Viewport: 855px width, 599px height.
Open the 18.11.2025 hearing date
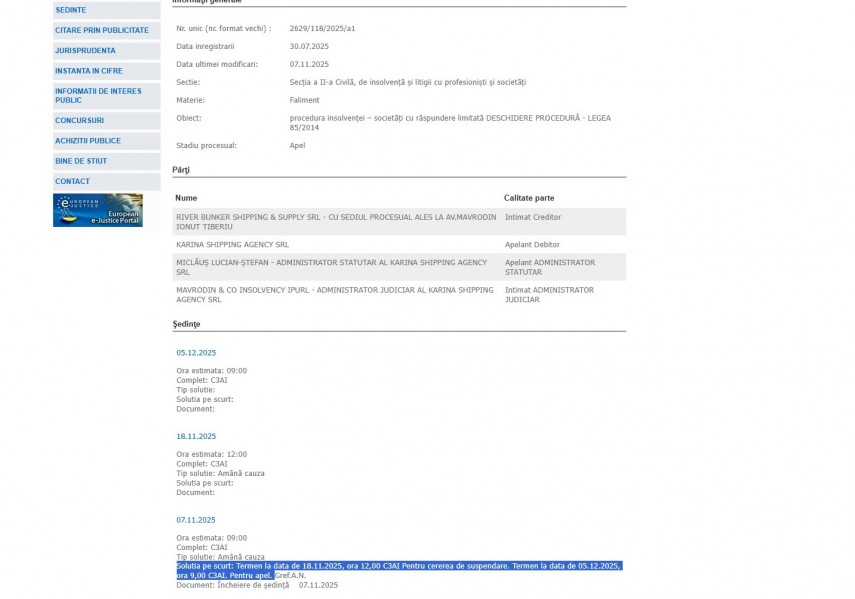point(196,437)
